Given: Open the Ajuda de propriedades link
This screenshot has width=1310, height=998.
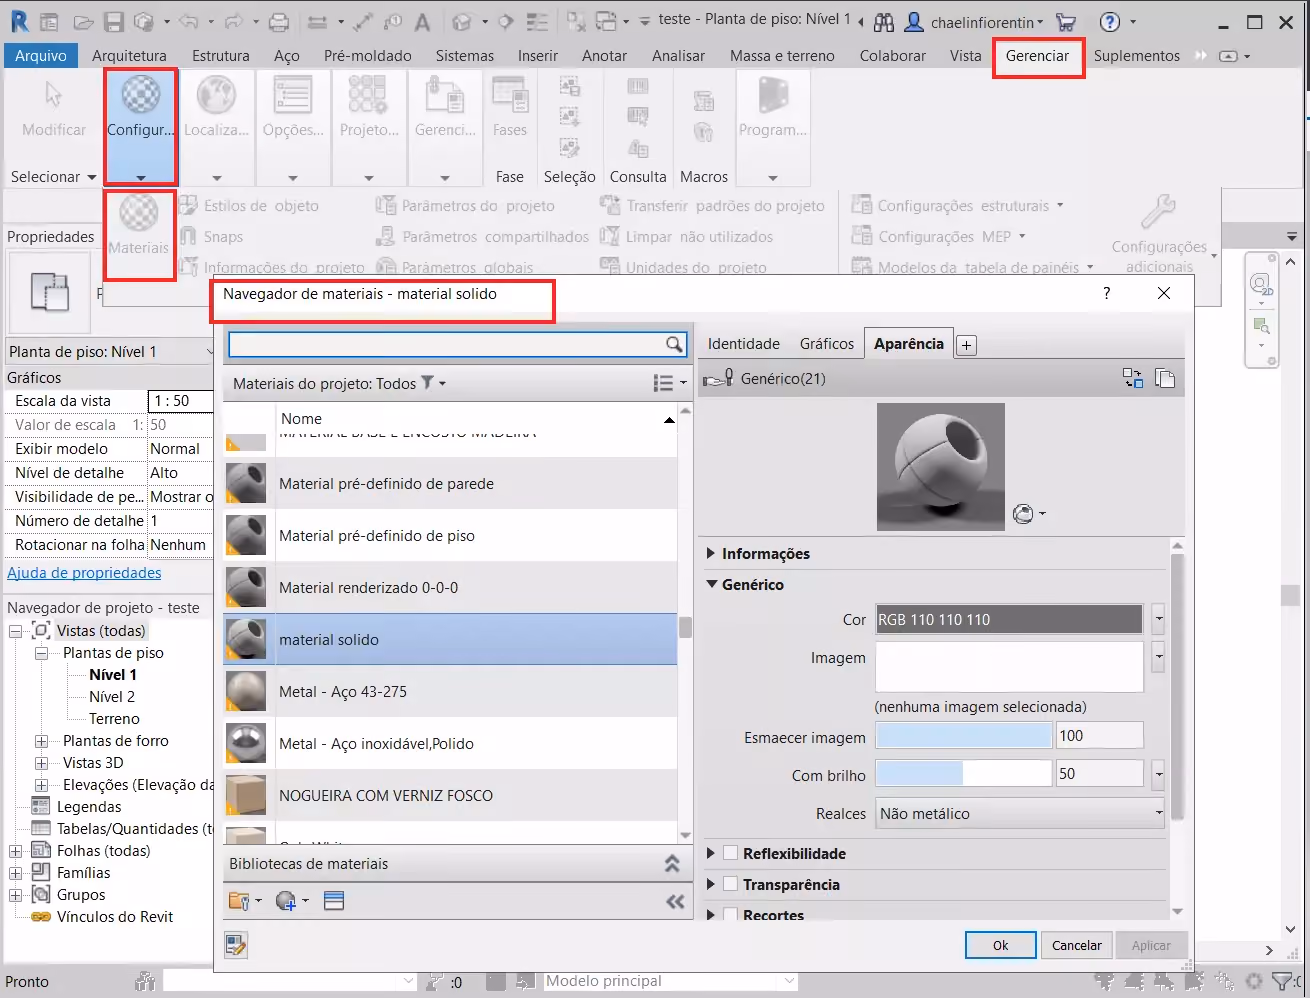Looking at the screenshot, I should coord(84,573).
